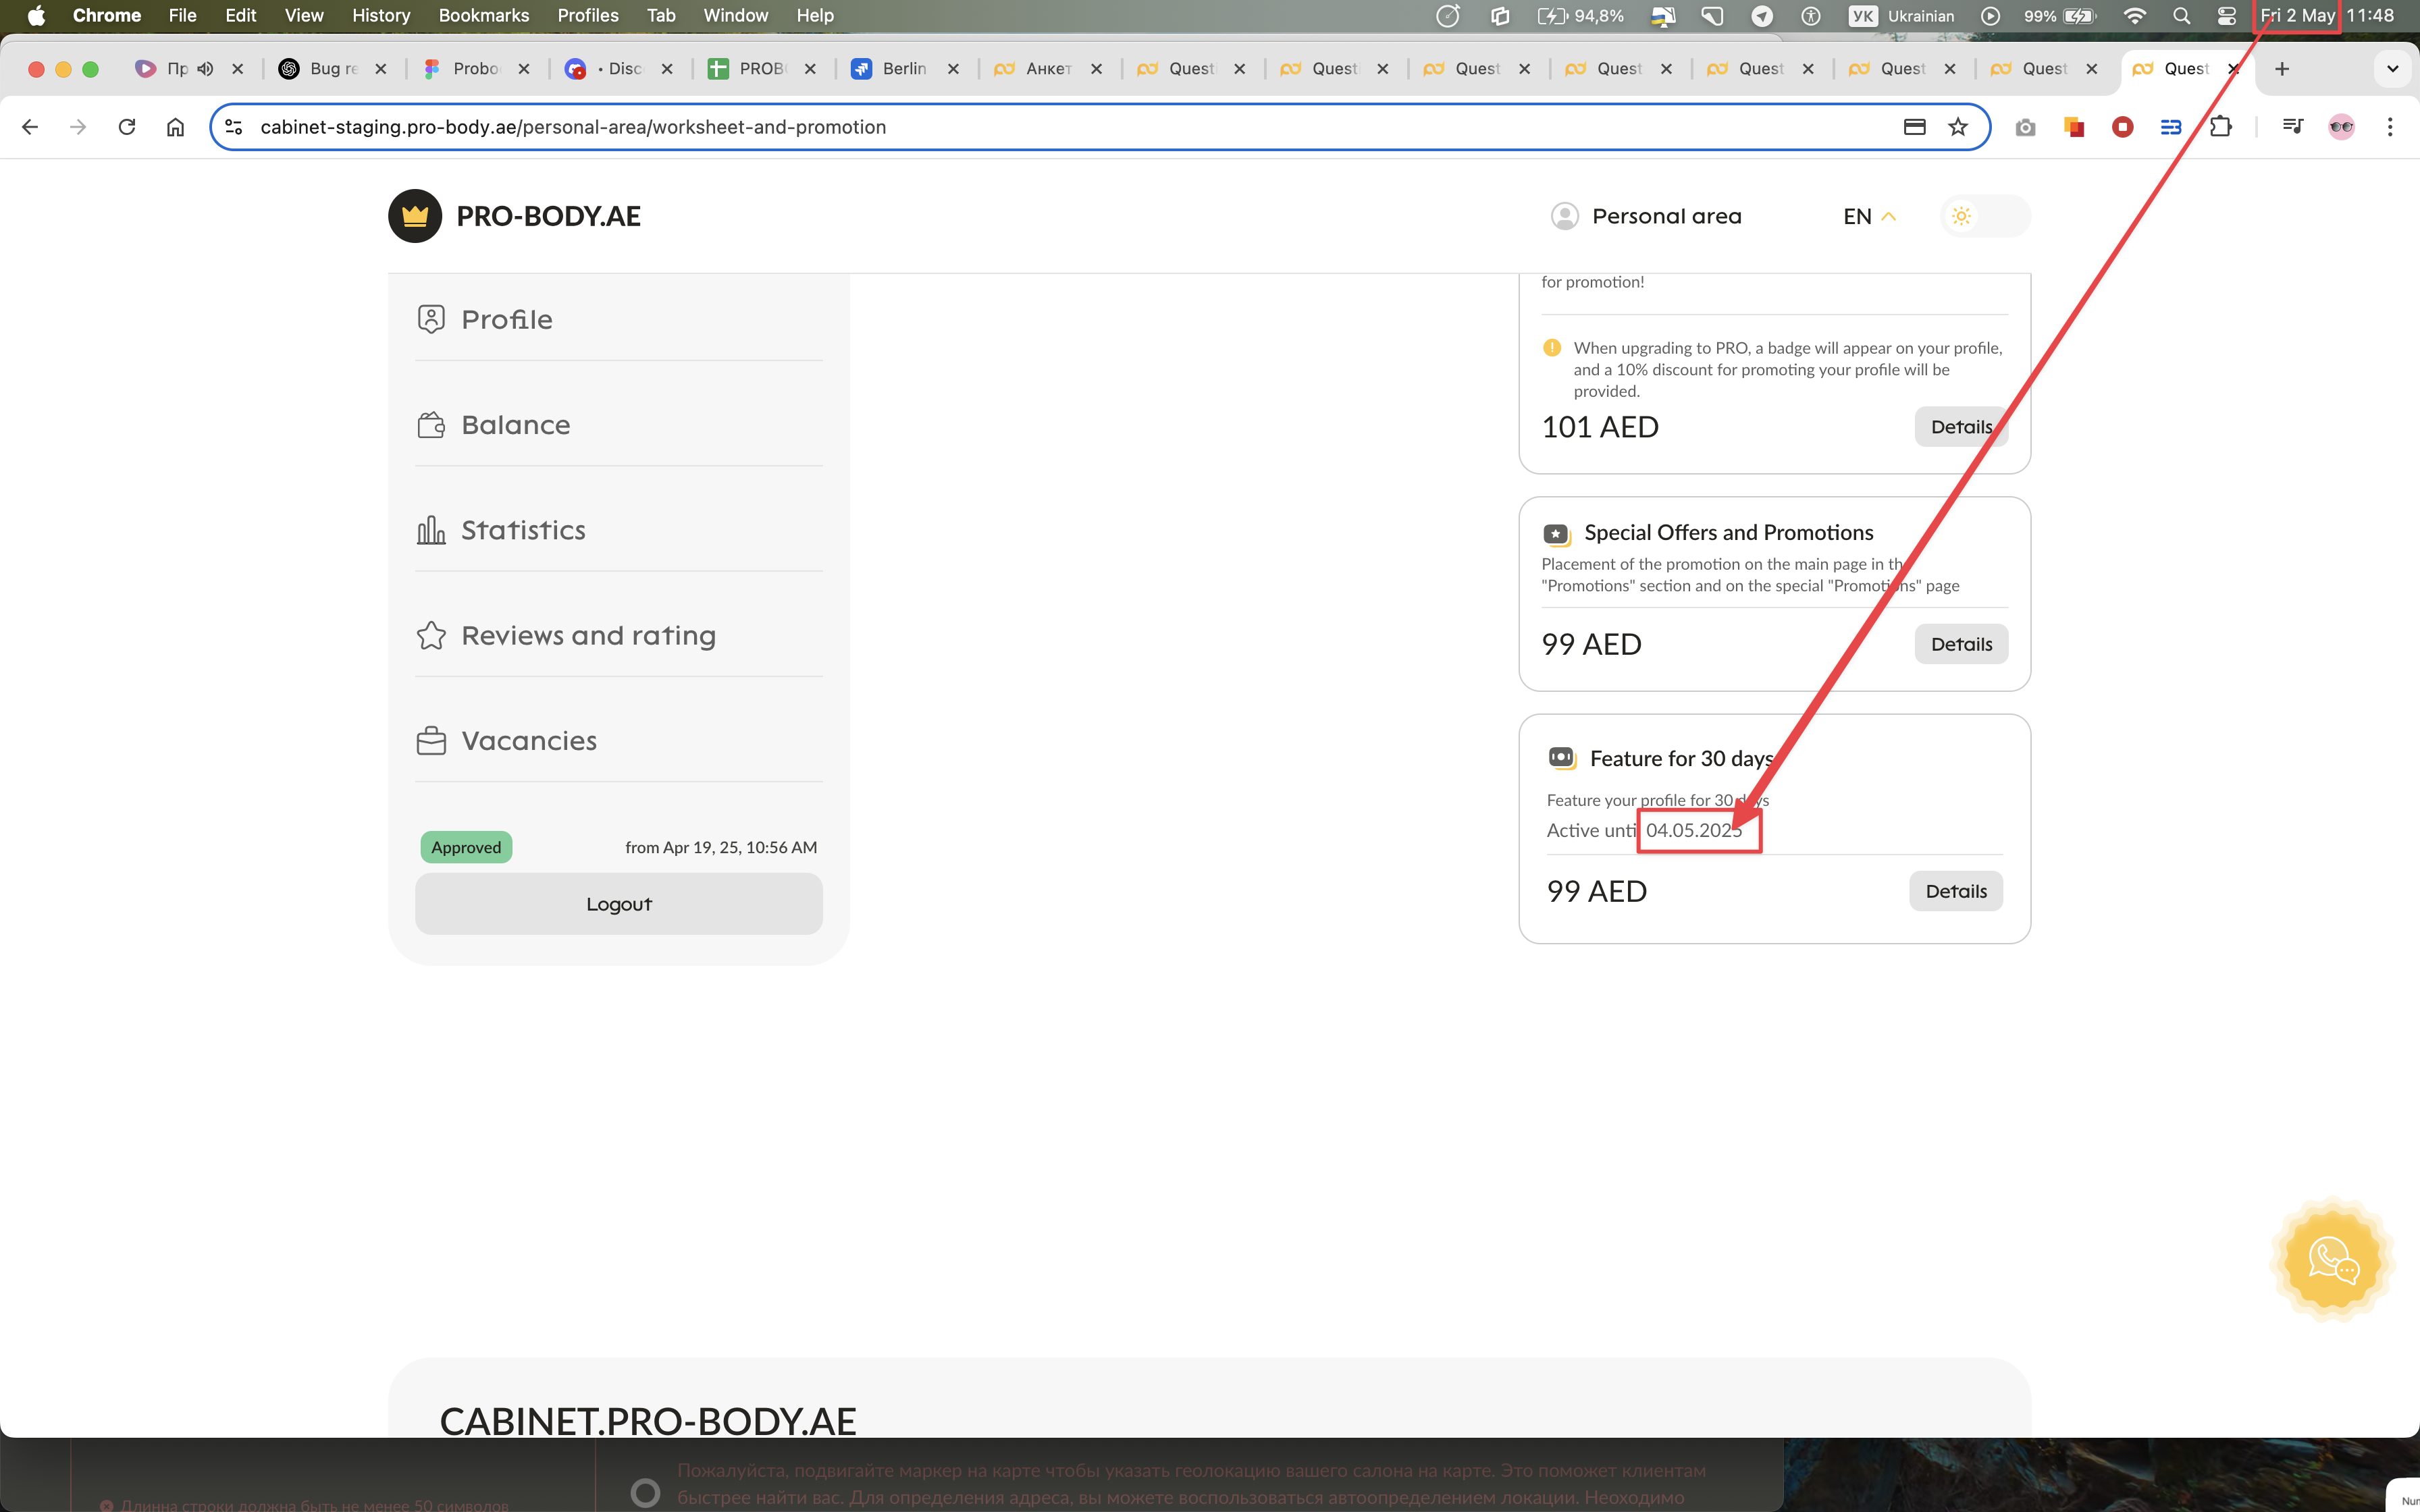Viewport: 2420px width, 1512px height.
Task: Click the Personal area user avatar icon
Action: (1564, 216)
